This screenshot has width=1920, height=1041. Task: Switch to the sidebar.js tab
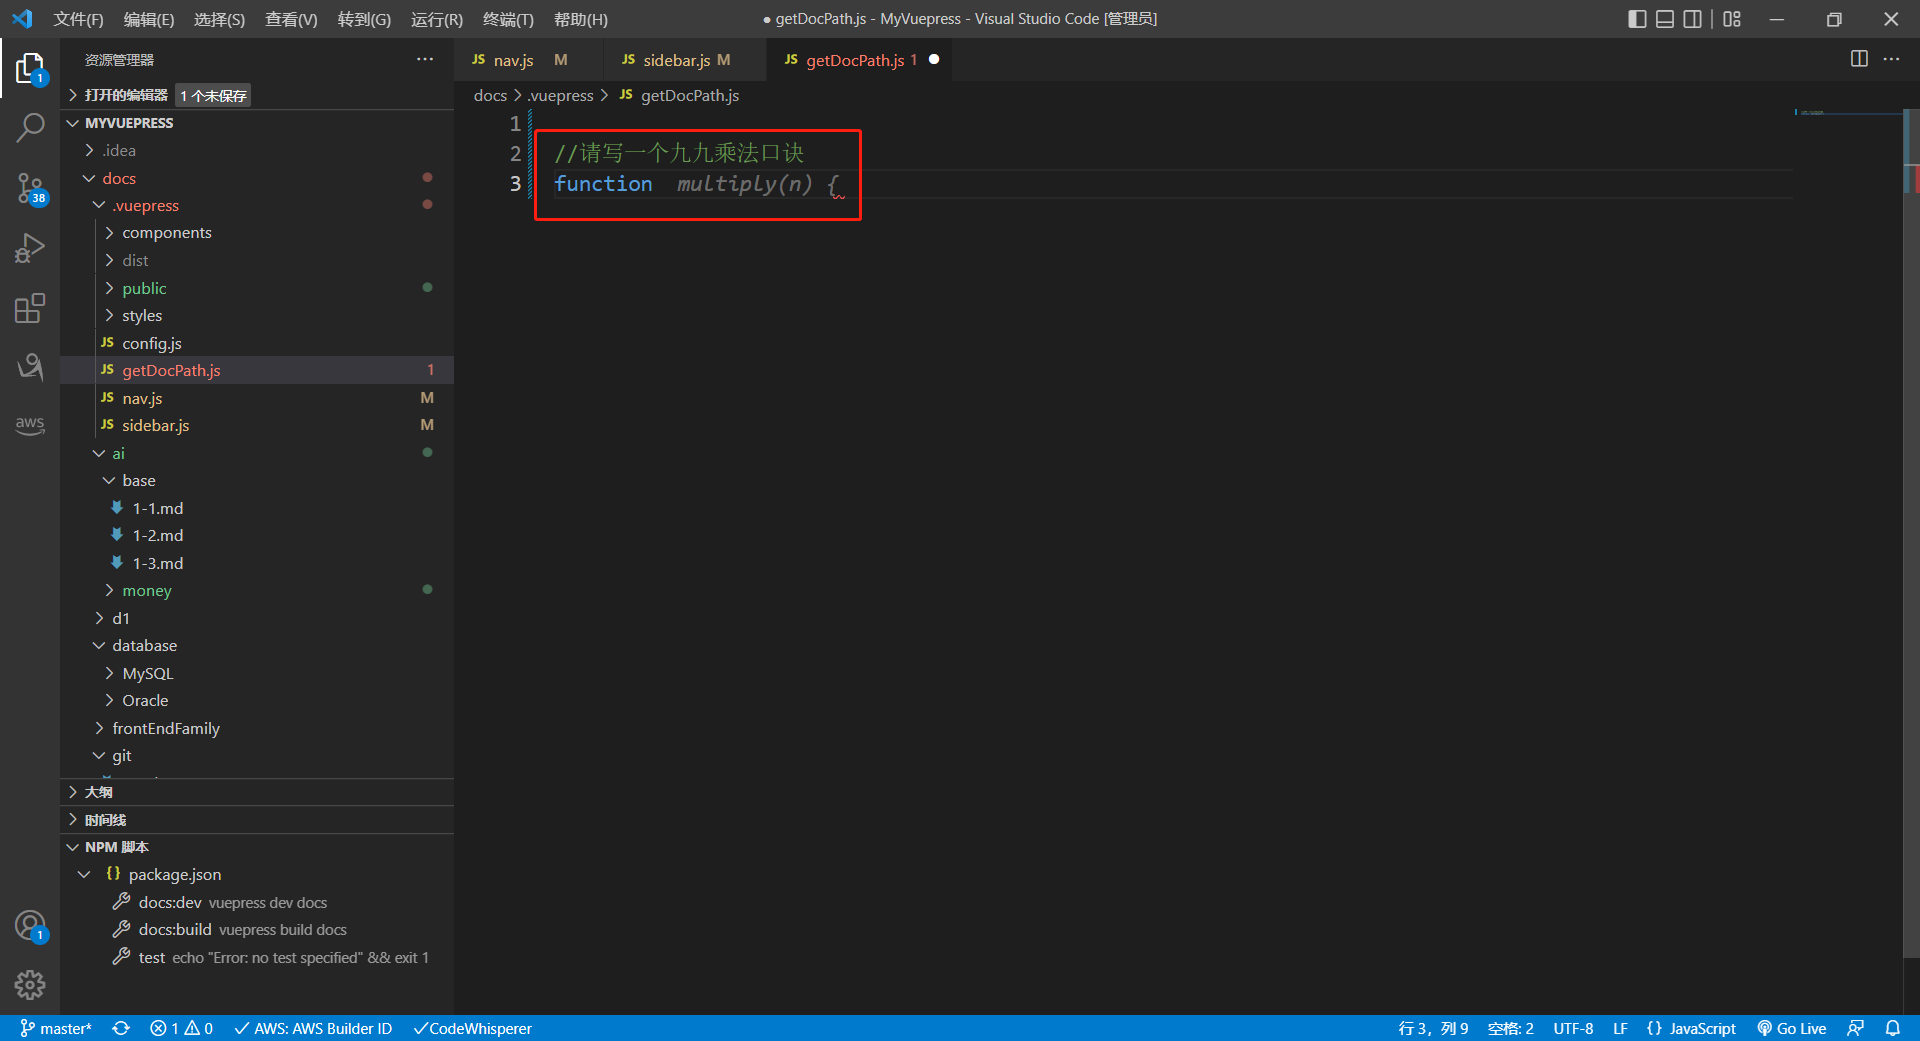click(676, 60)
